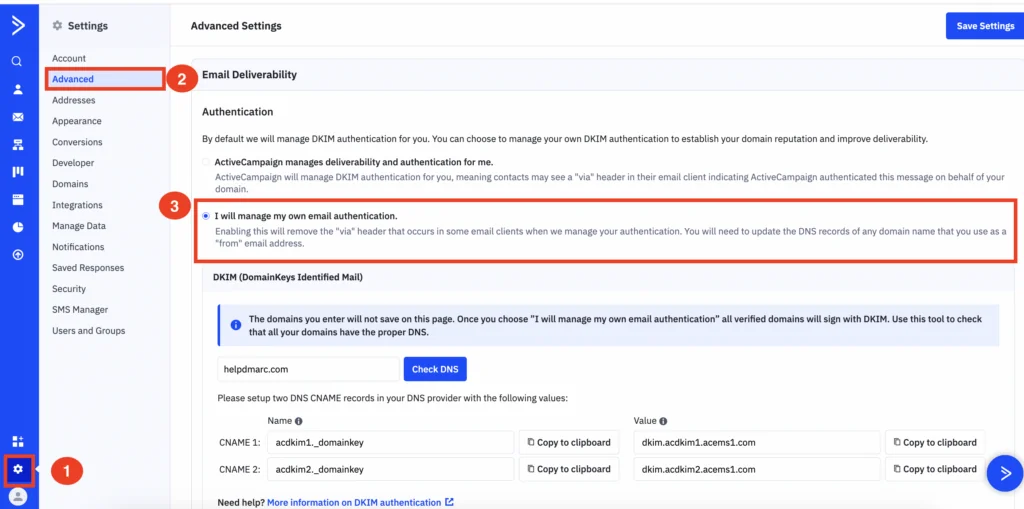1024x509 pixels.
Task: Open the user profile avatar icon
Action: pos(18,497)
